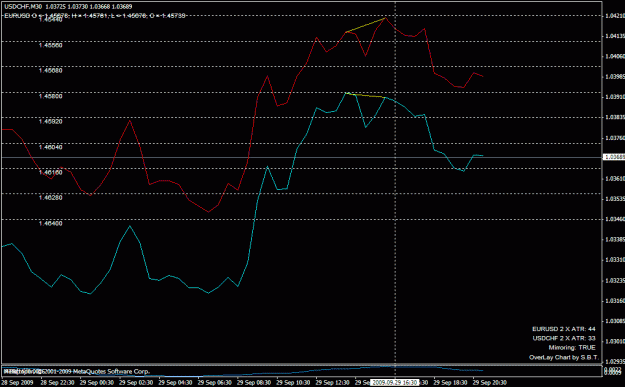Click the highlighted current price box 1.03689
The image size is (625, 387).
coord(614,157)
